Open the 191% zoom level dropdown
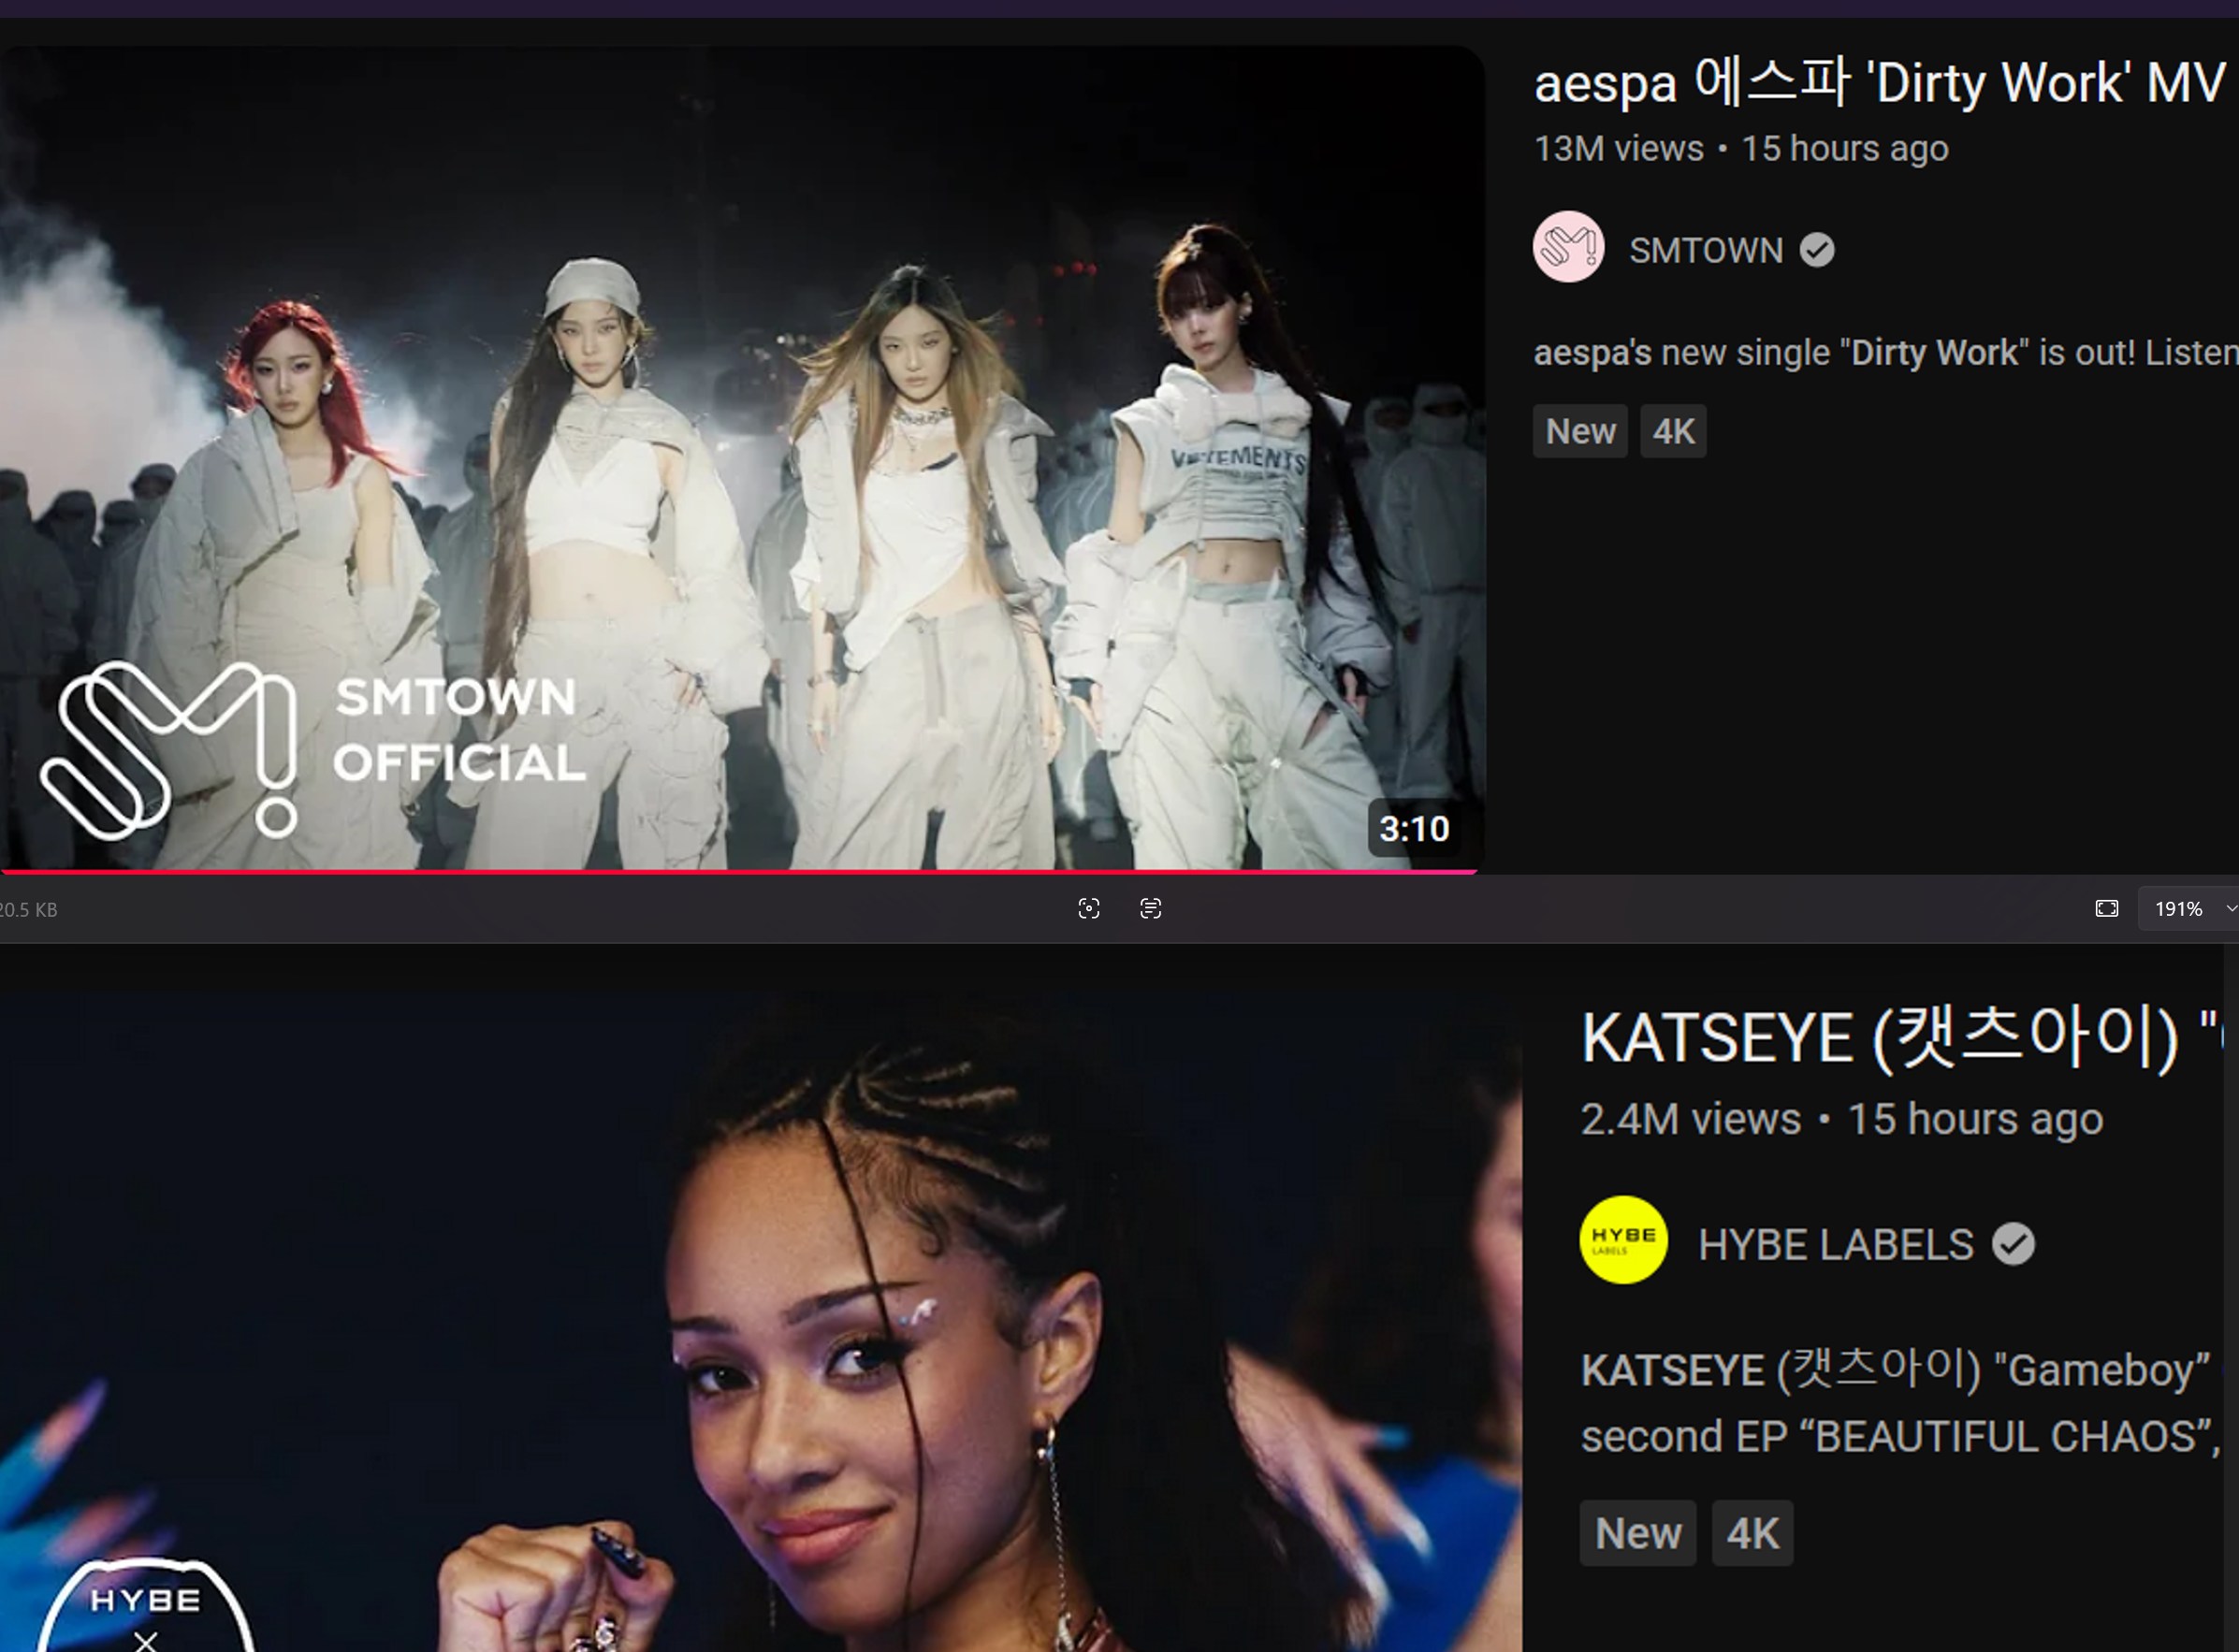The width and height of the screenshot is (2239, 1652). click(x=2189, y=908)
